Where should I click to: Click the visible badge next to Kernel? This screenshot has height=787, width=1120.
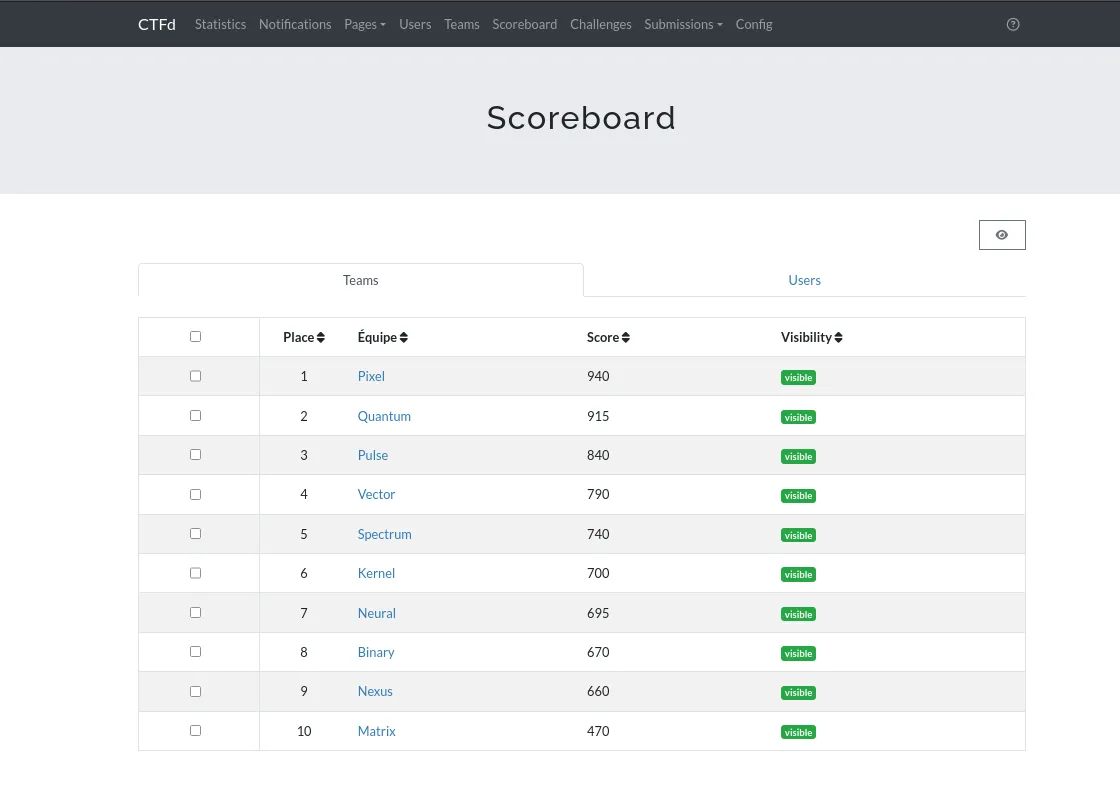coord(798,574)
